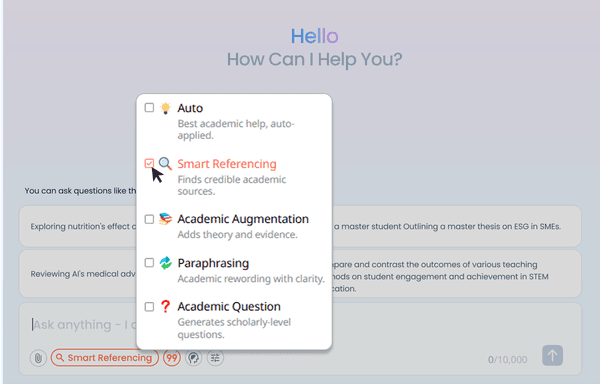Click the green arrows Paraphrasing icon
This screenshot has height=384, width=600.
coord(165,263)
